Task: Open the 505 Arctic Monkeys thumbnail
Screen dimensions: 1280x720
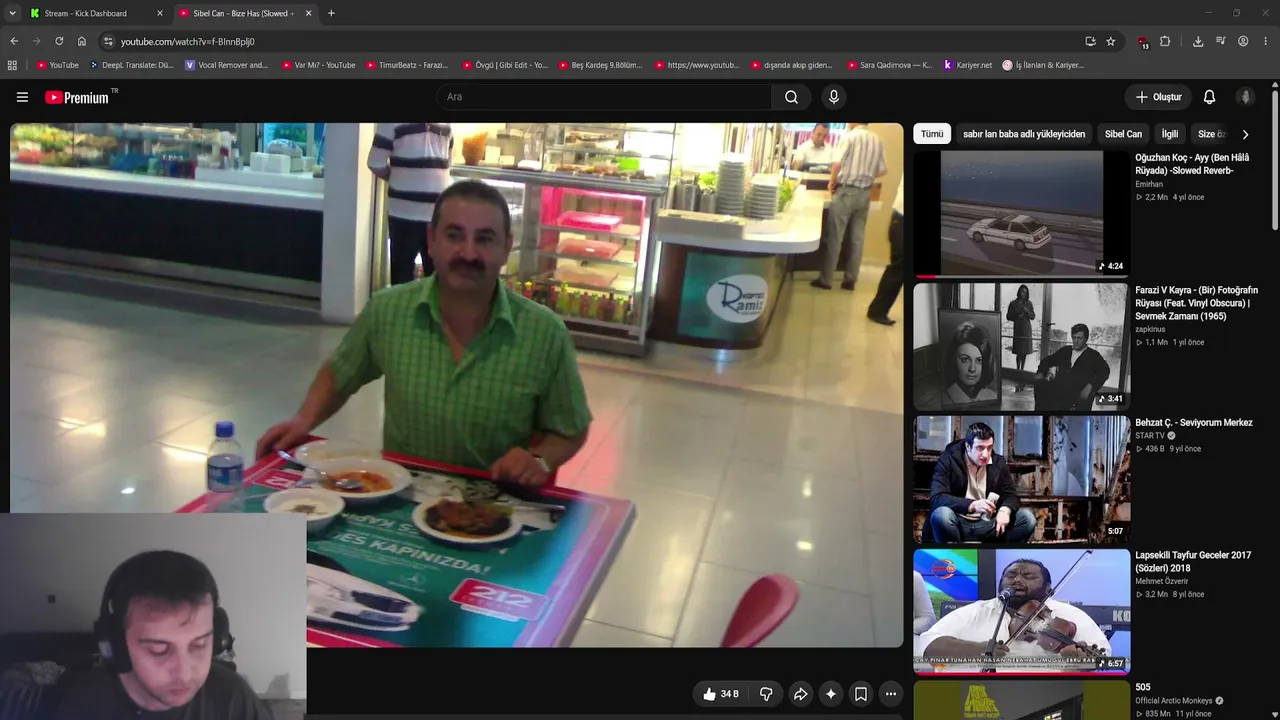Action: coord(1021,700)
